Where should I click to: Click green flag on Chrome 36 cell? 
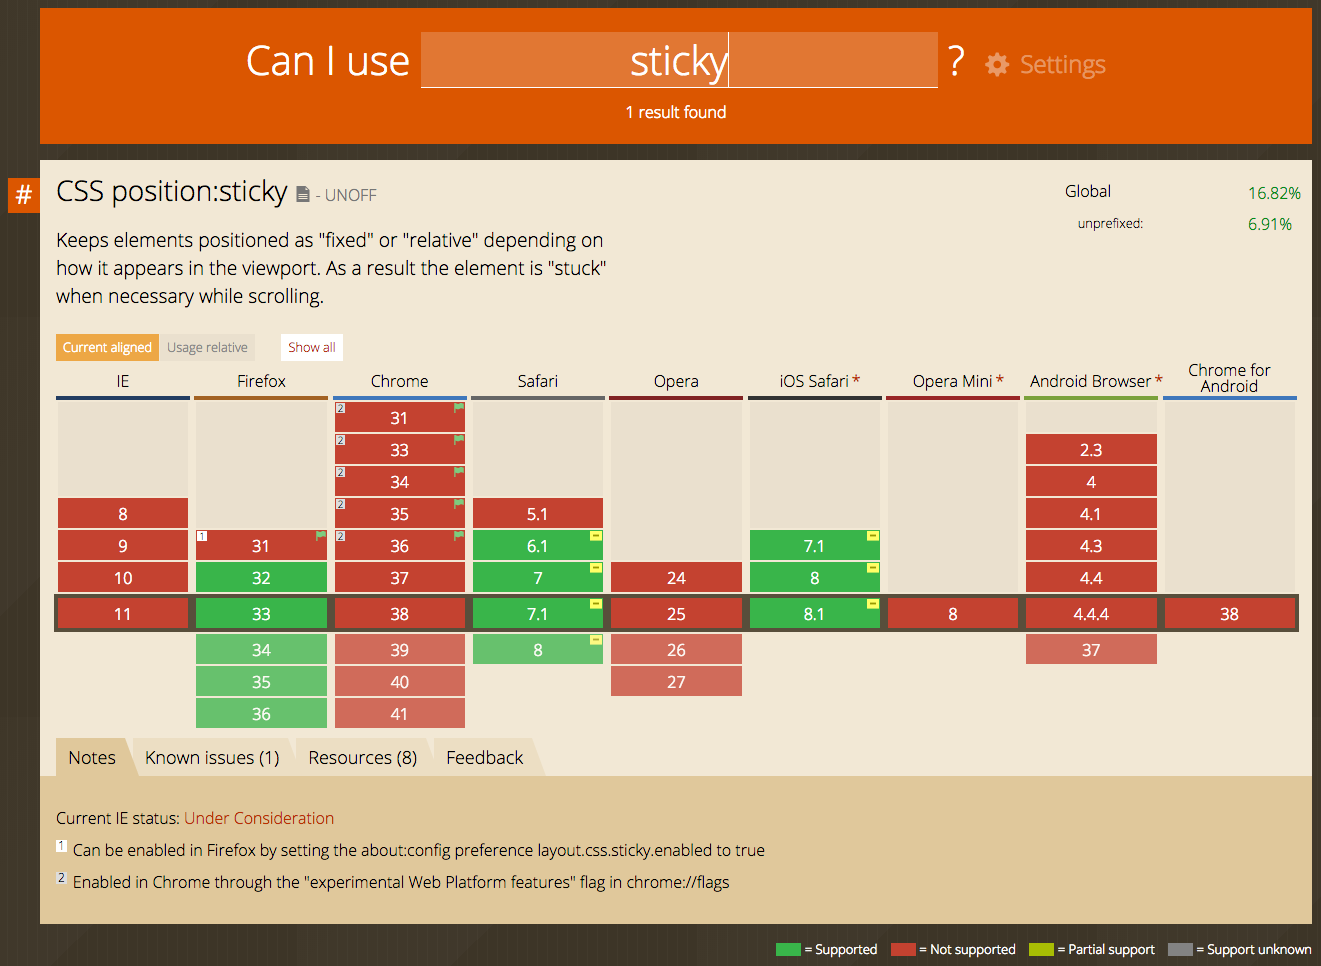click(x=459, y=536)
